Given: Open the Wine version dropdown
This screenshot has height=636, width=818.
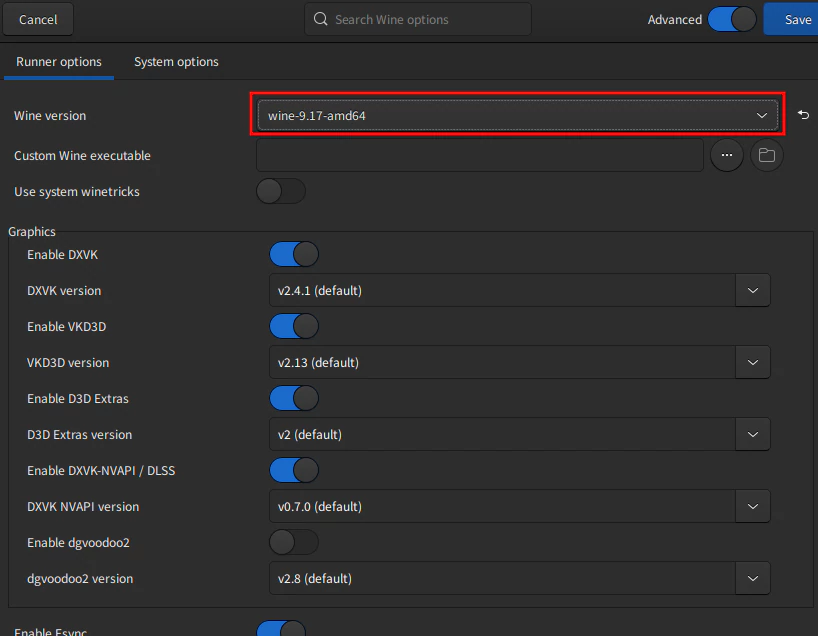Looking at the screenshot, I should tap(517, 116).
